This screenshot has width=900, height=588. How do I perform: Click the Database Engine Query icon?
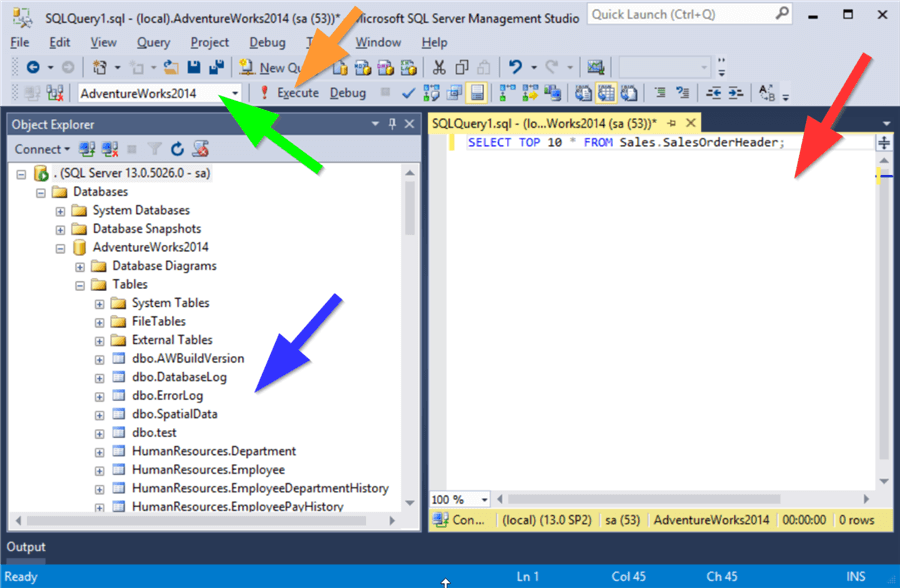pyautogui.click(x=340, y=68)
